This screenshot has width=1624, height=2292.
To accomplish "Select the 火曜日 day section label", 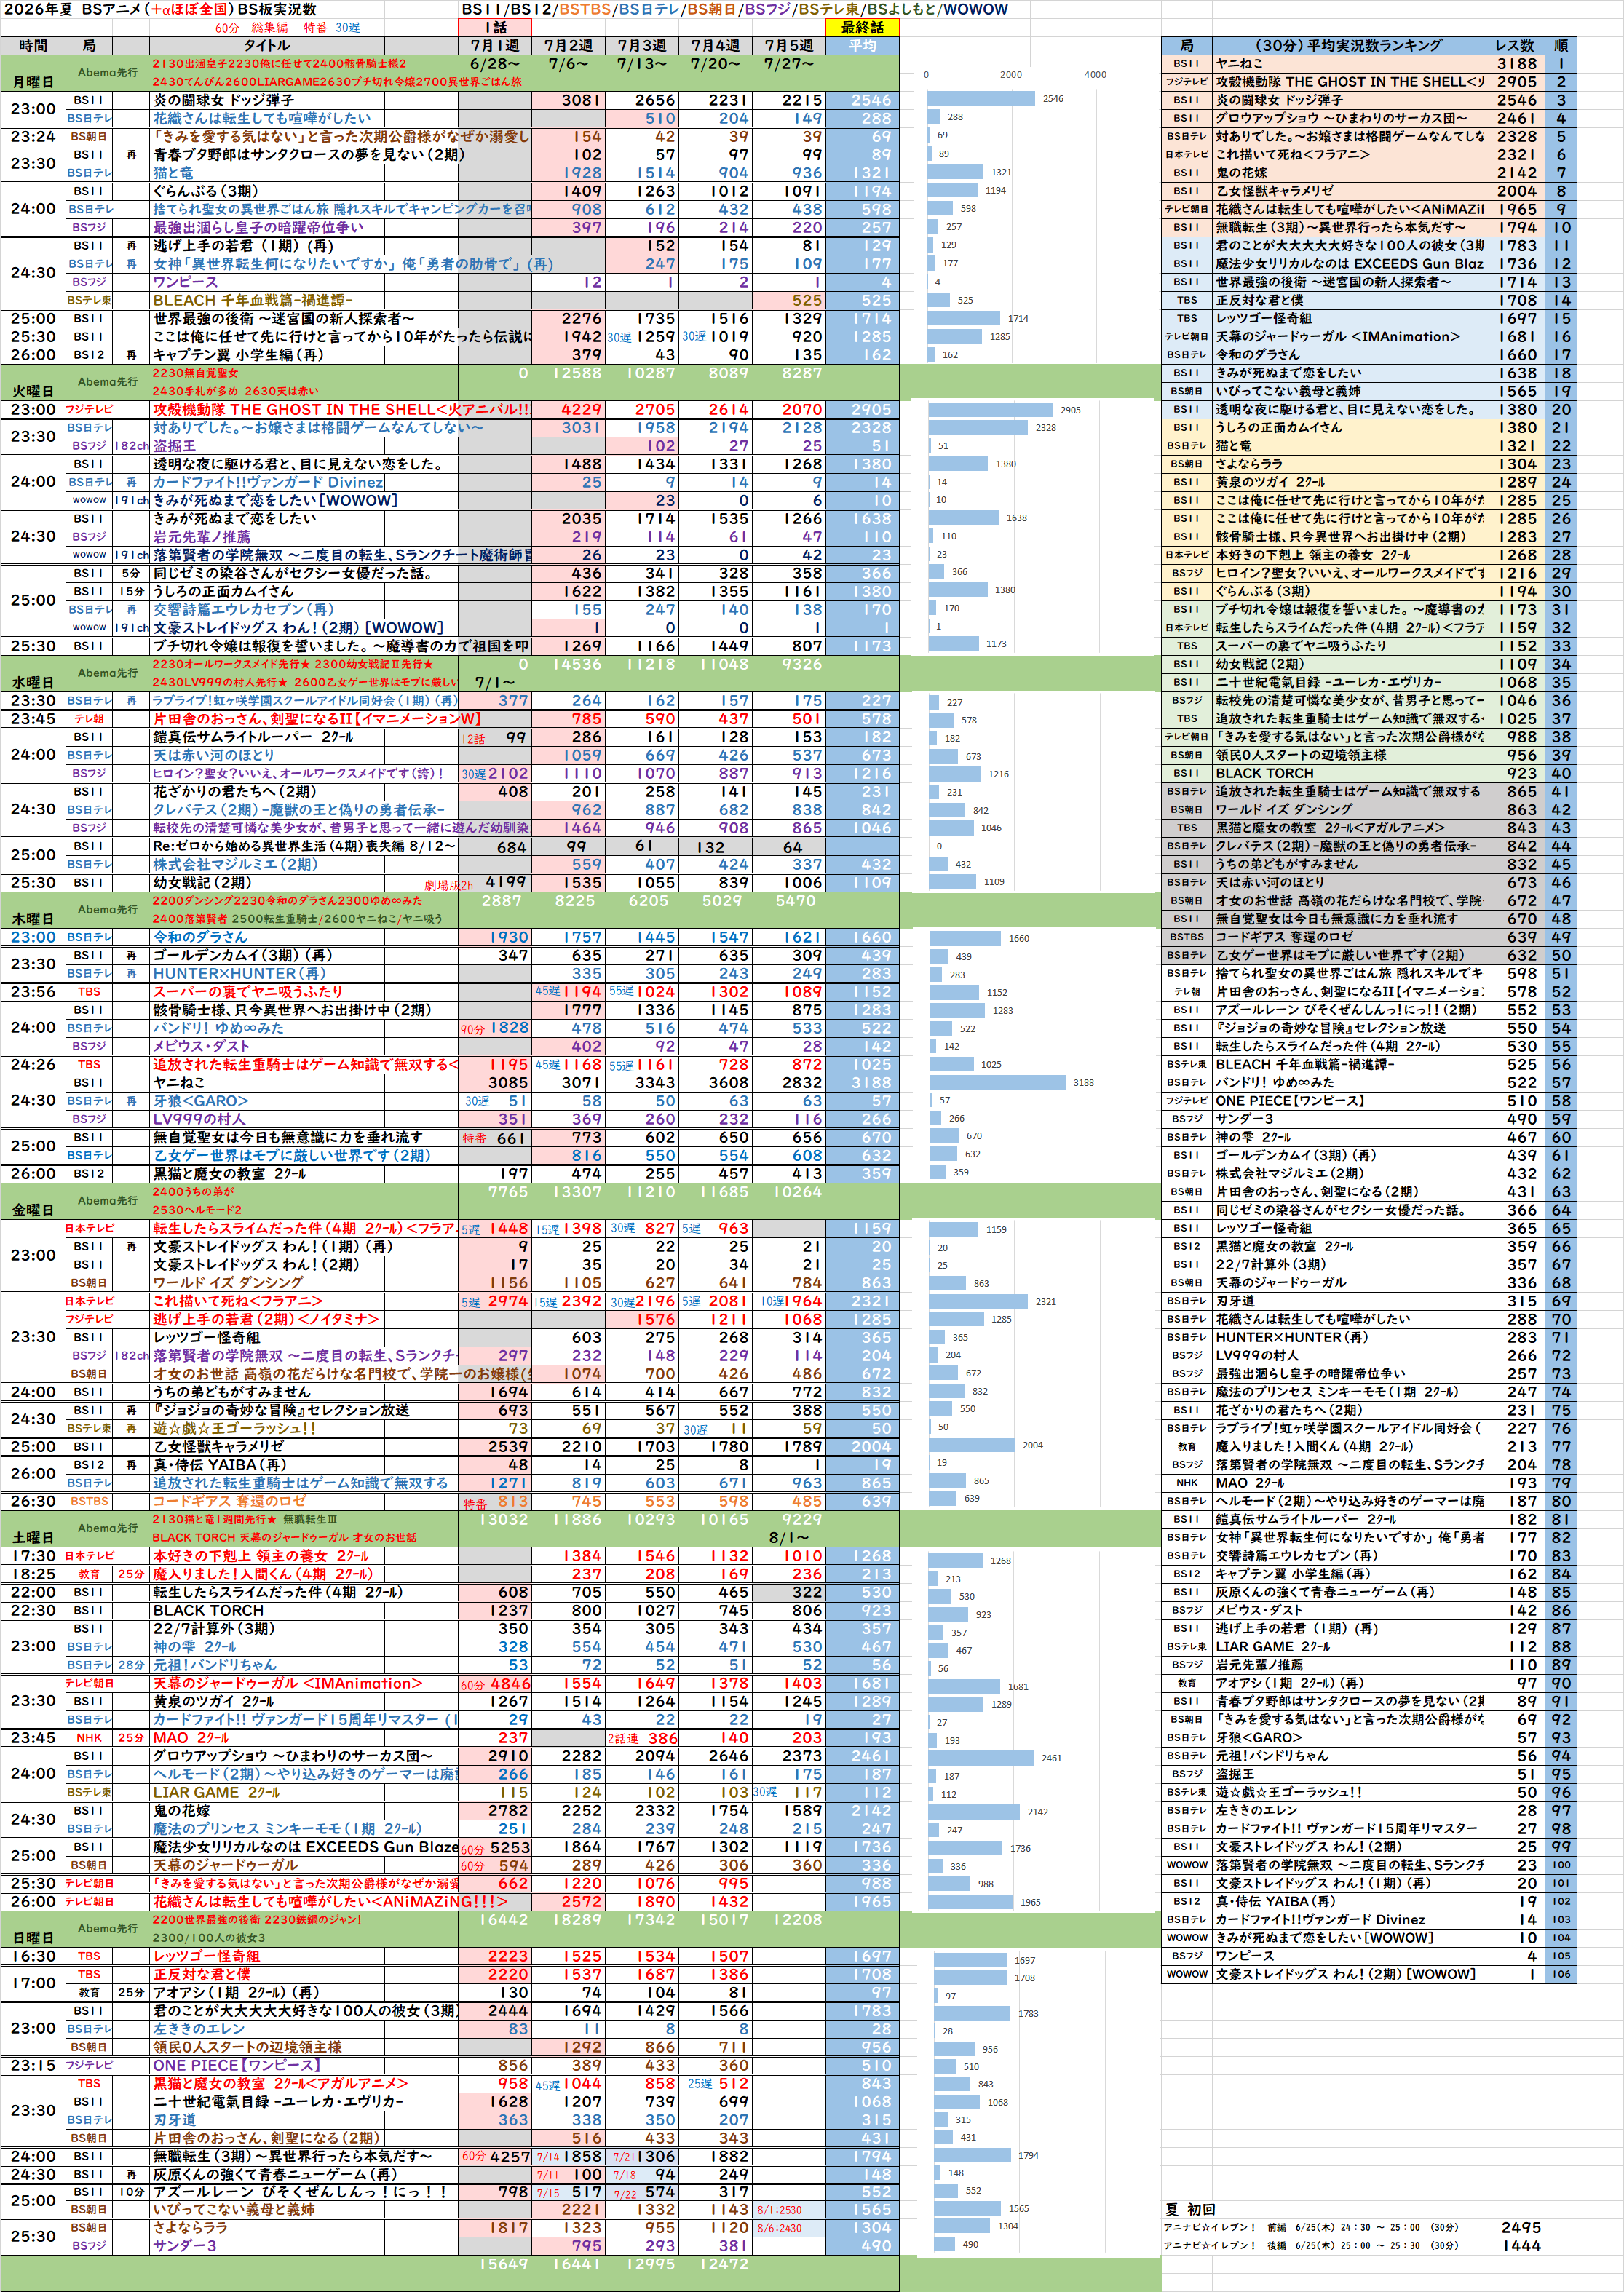I will click(33, 391).
